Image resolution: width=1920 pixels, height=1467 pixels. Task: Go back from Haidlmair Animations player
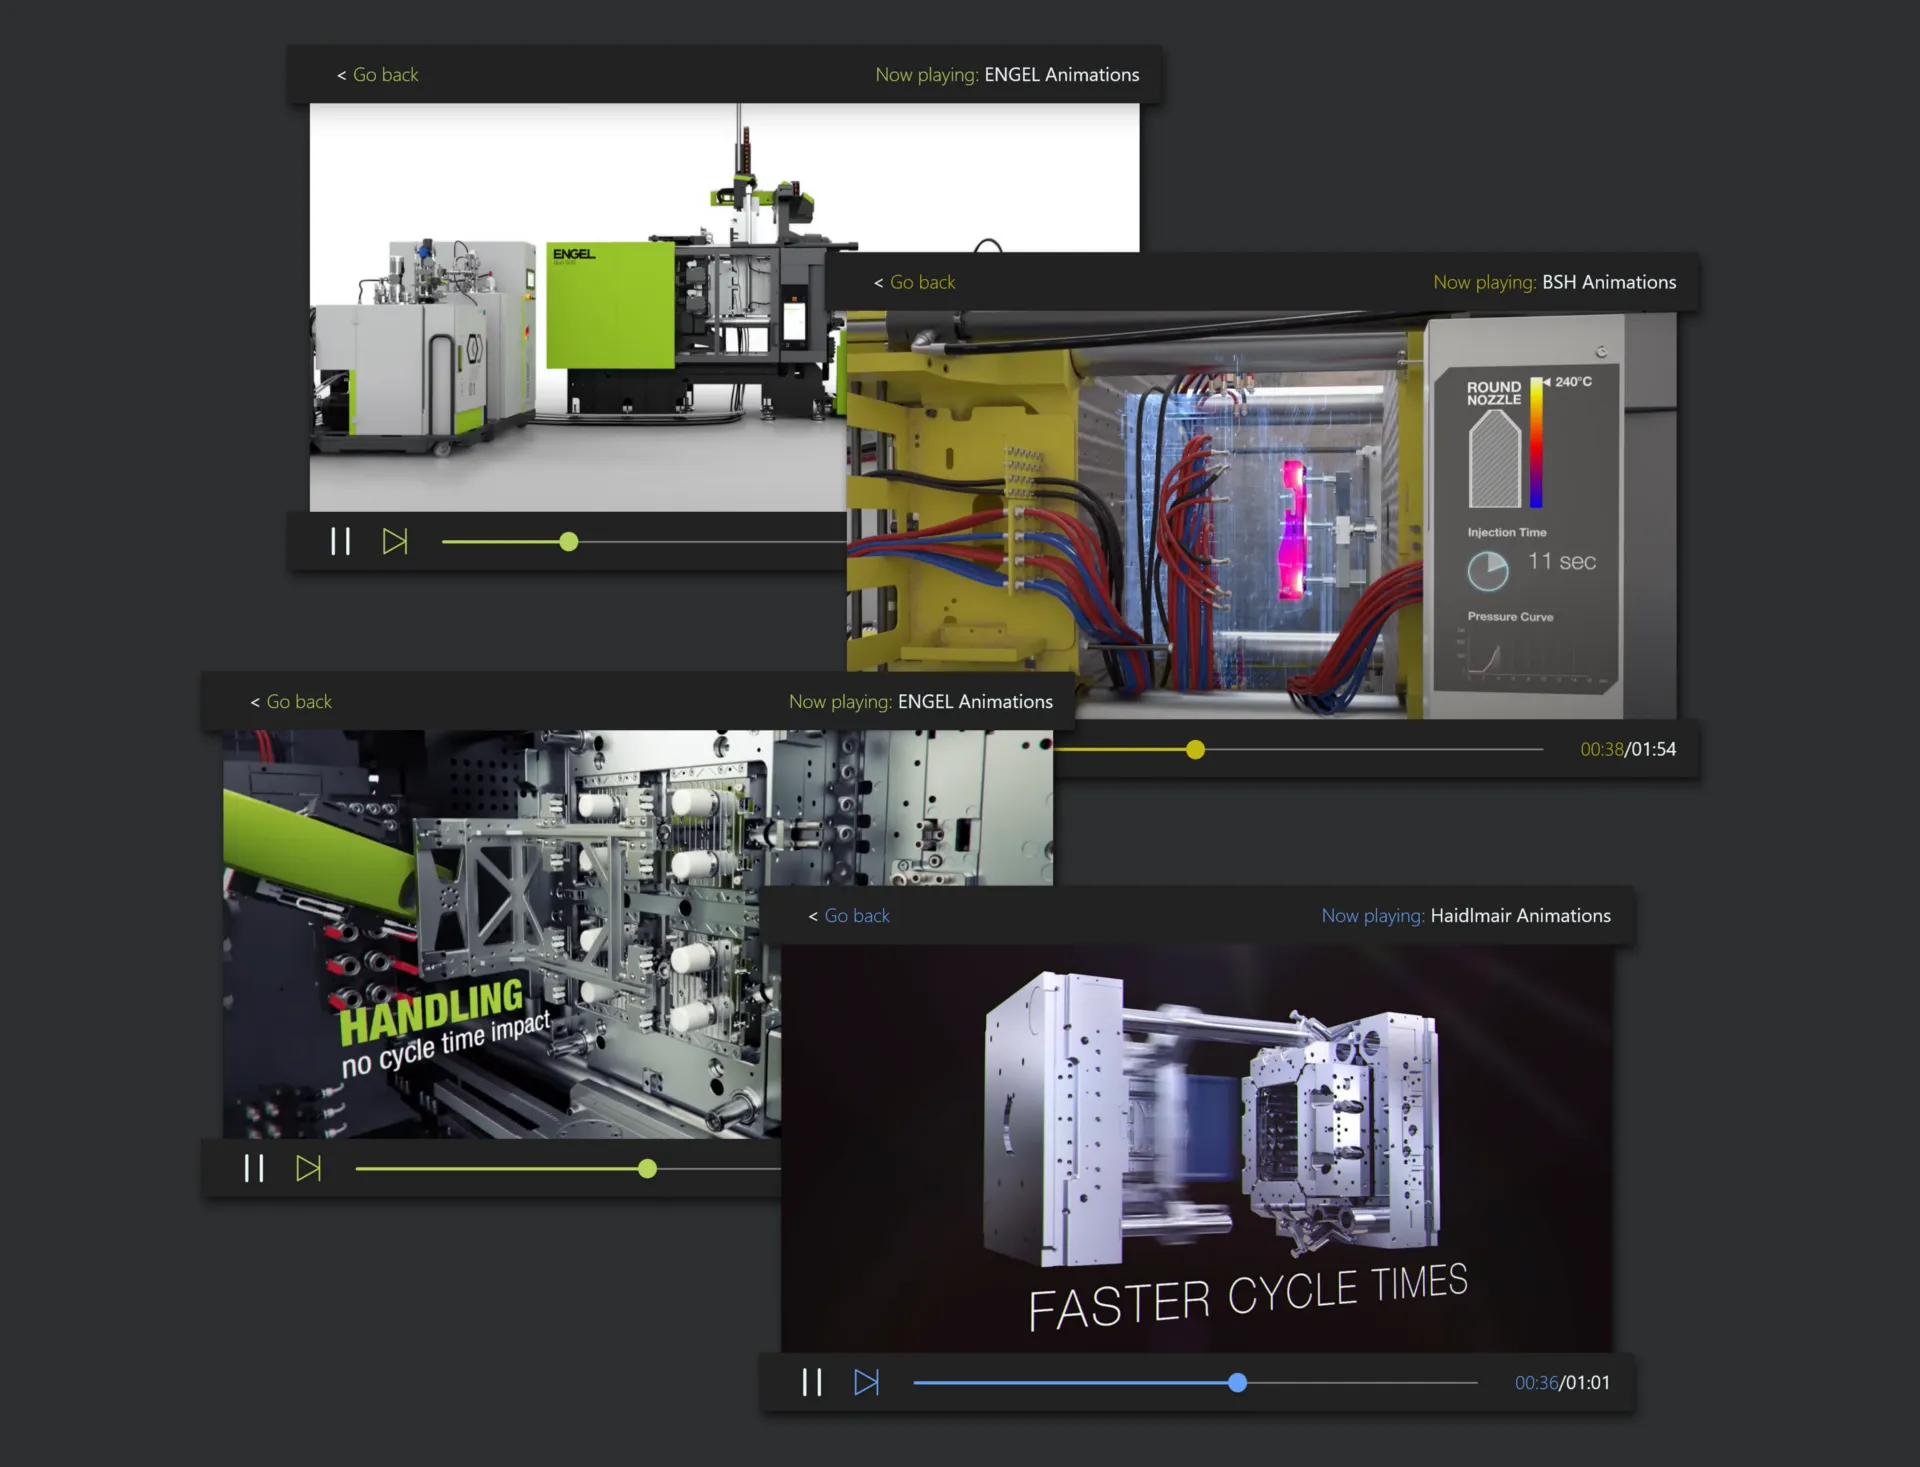(x=849, y=916)
